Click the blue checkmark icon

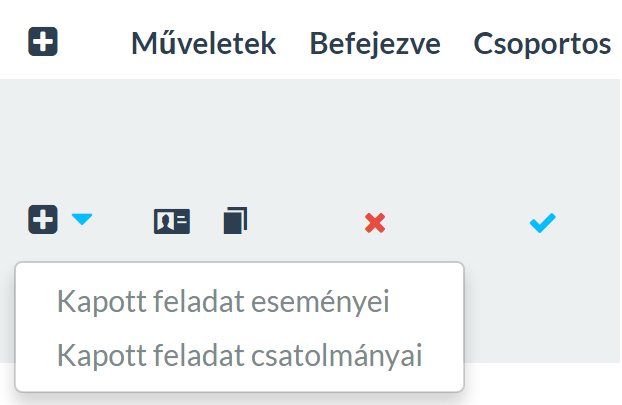(542, 221)
